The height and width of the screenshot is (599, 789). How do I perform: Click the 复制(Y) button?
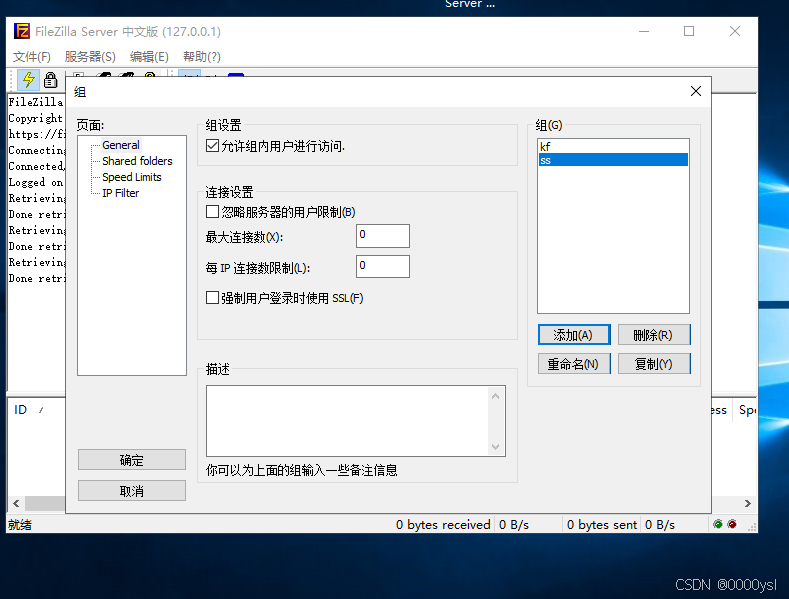click(x=654, y=364)
